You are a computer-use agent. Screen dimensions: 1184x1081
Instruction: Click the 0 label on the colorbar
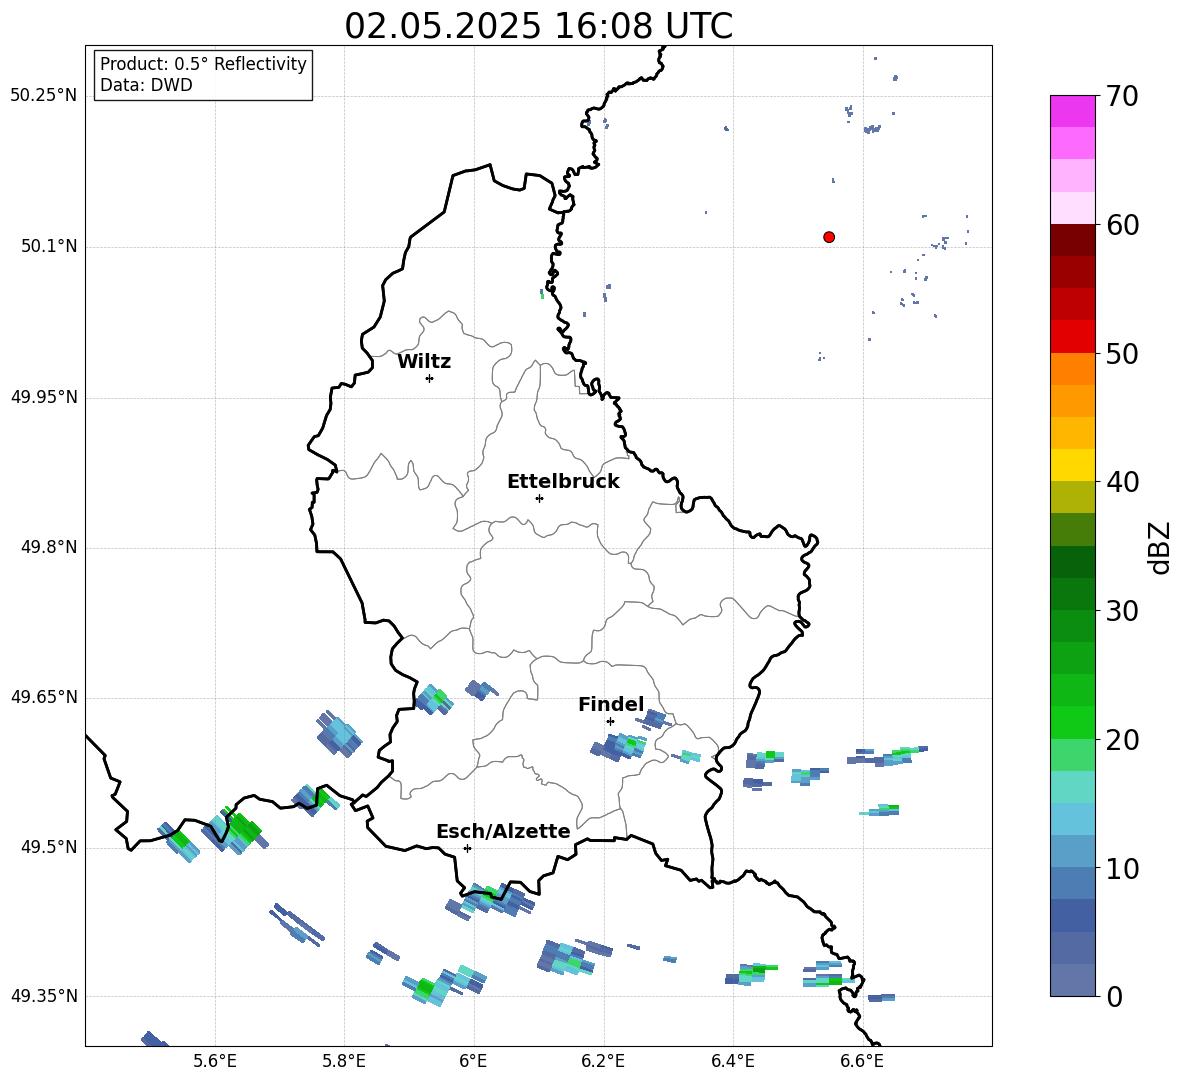coord(1115,997)
